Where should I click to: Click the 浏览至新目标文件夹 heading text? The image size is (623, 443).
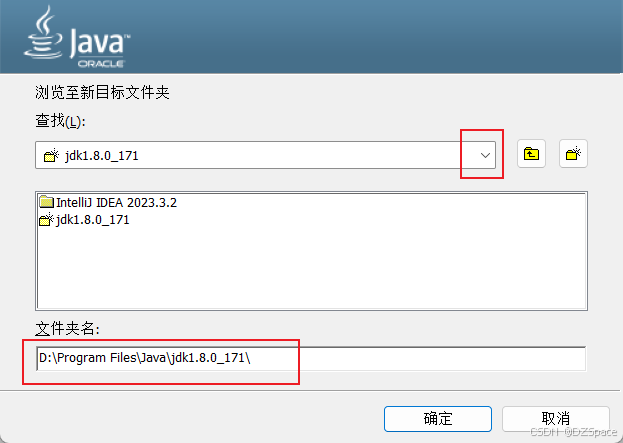pos(102,93)
